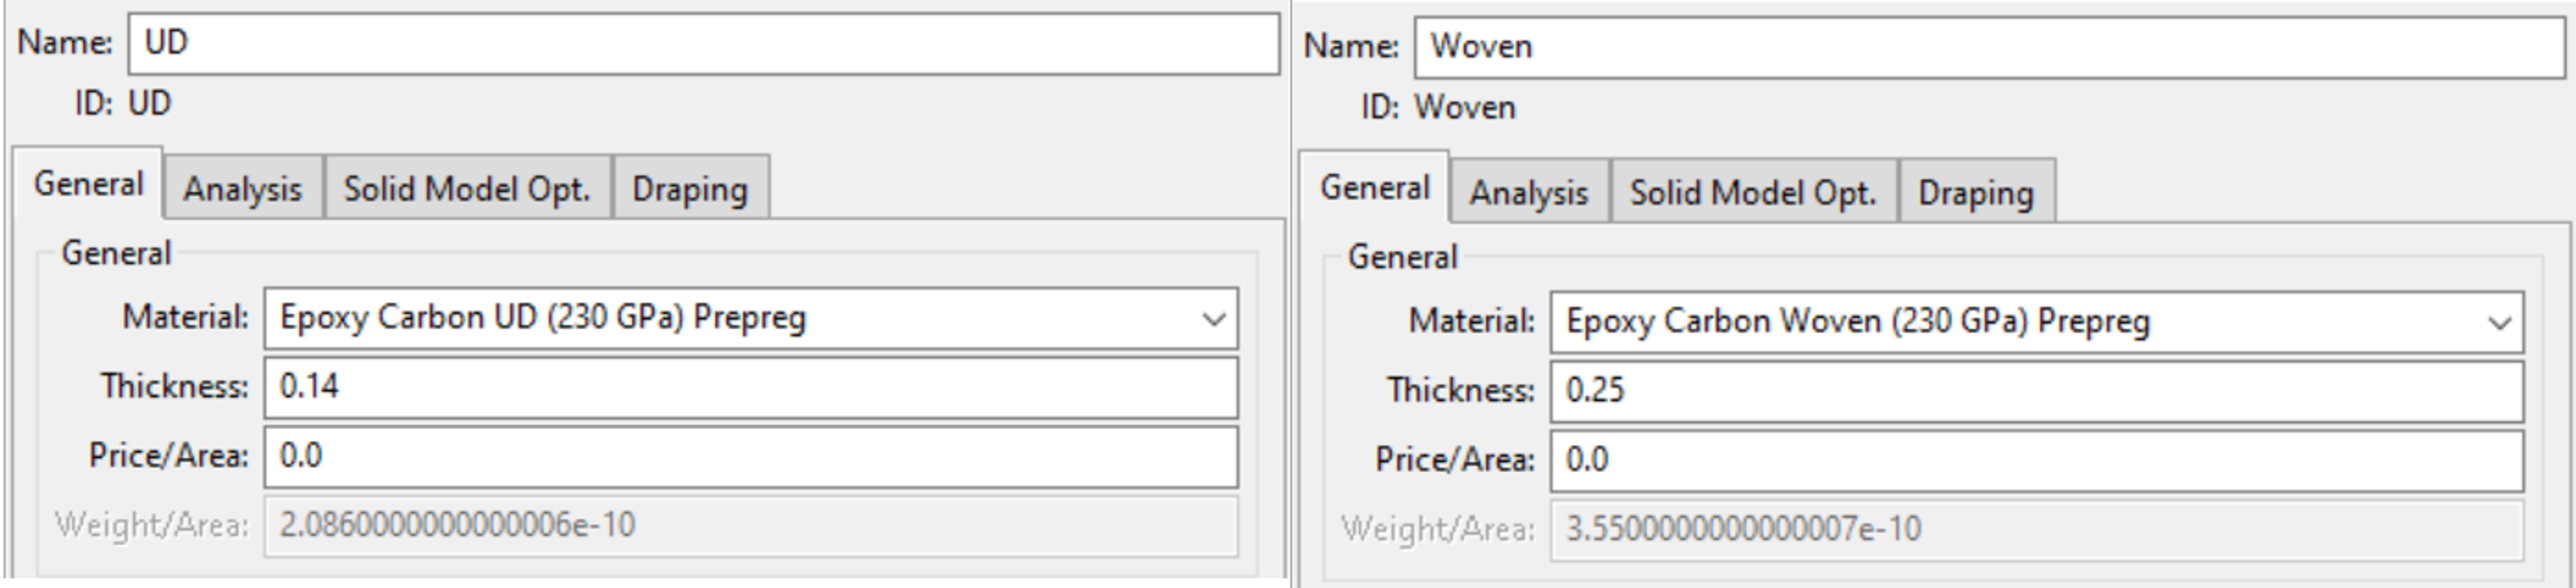2576x588 pixels.
Task: Click Price/Area field in the UD fabric panel
Action: [750, 457]
